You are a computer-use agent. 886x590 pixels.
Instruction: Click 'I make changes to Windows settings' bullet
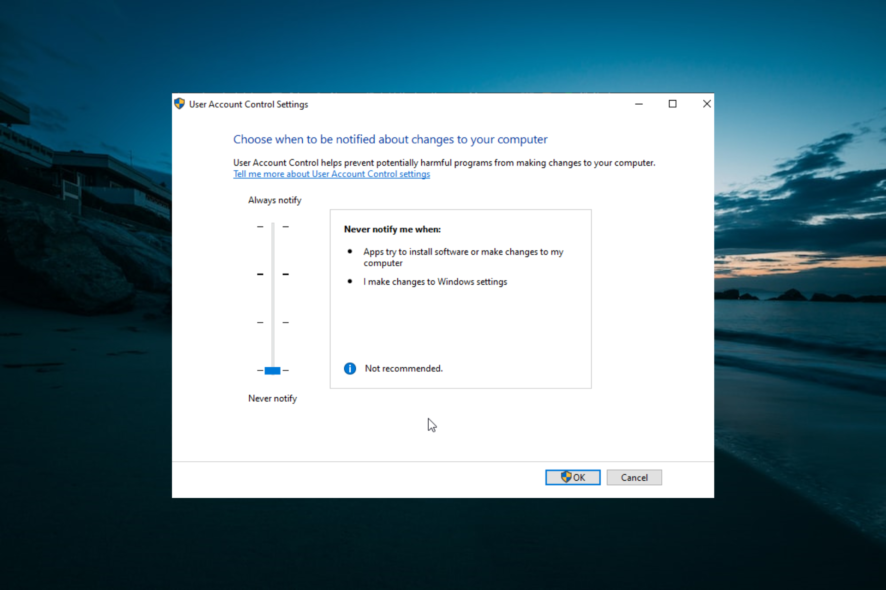[x=435, y=281]
